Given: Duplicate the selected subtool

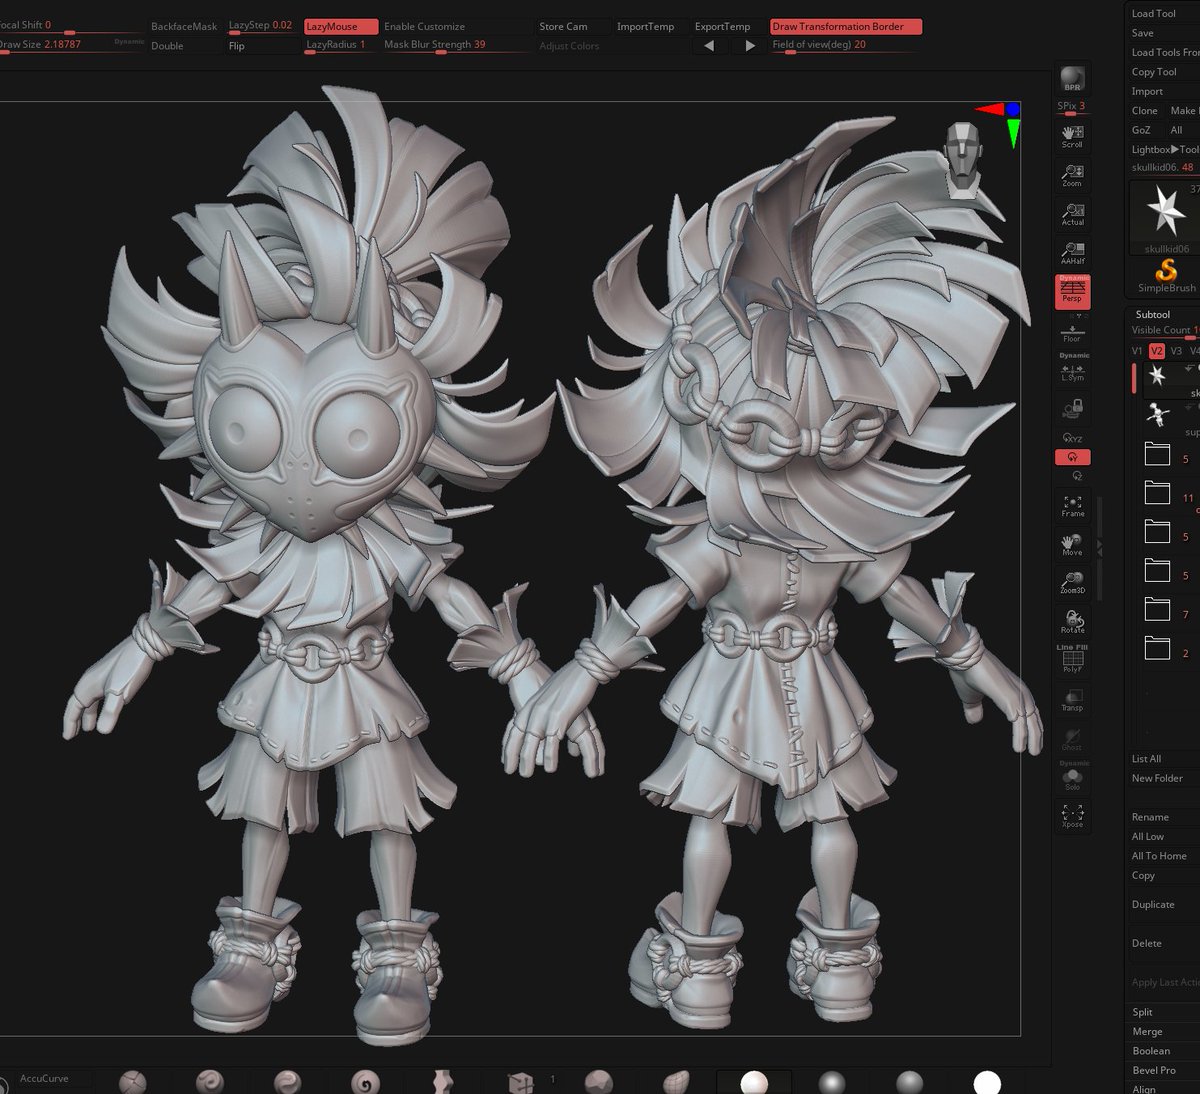Looking at the screenshot, I should 1153,905.
